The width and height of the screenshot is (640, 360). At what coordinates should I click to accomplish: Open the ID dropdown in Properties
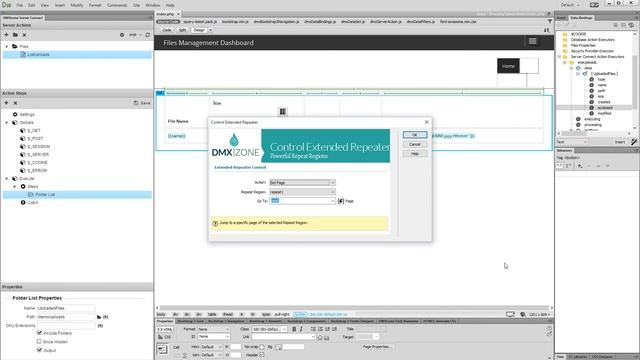[x=213, y=337]
